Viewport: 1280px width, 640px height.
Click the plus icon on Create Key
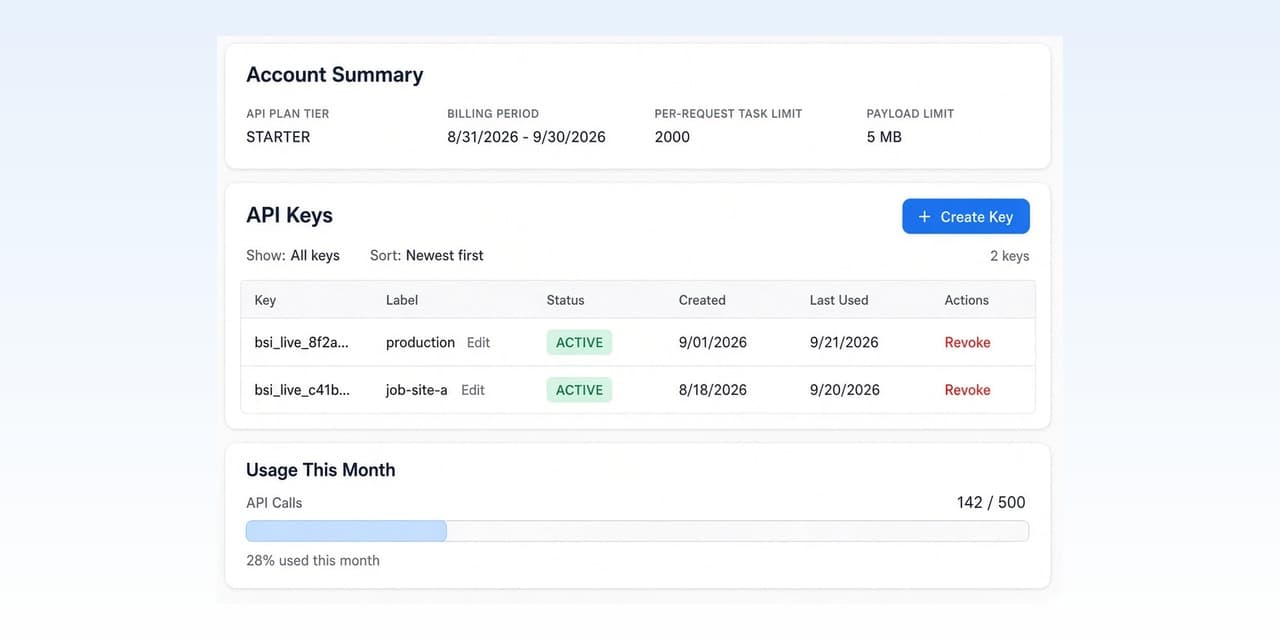pos(924,217)
